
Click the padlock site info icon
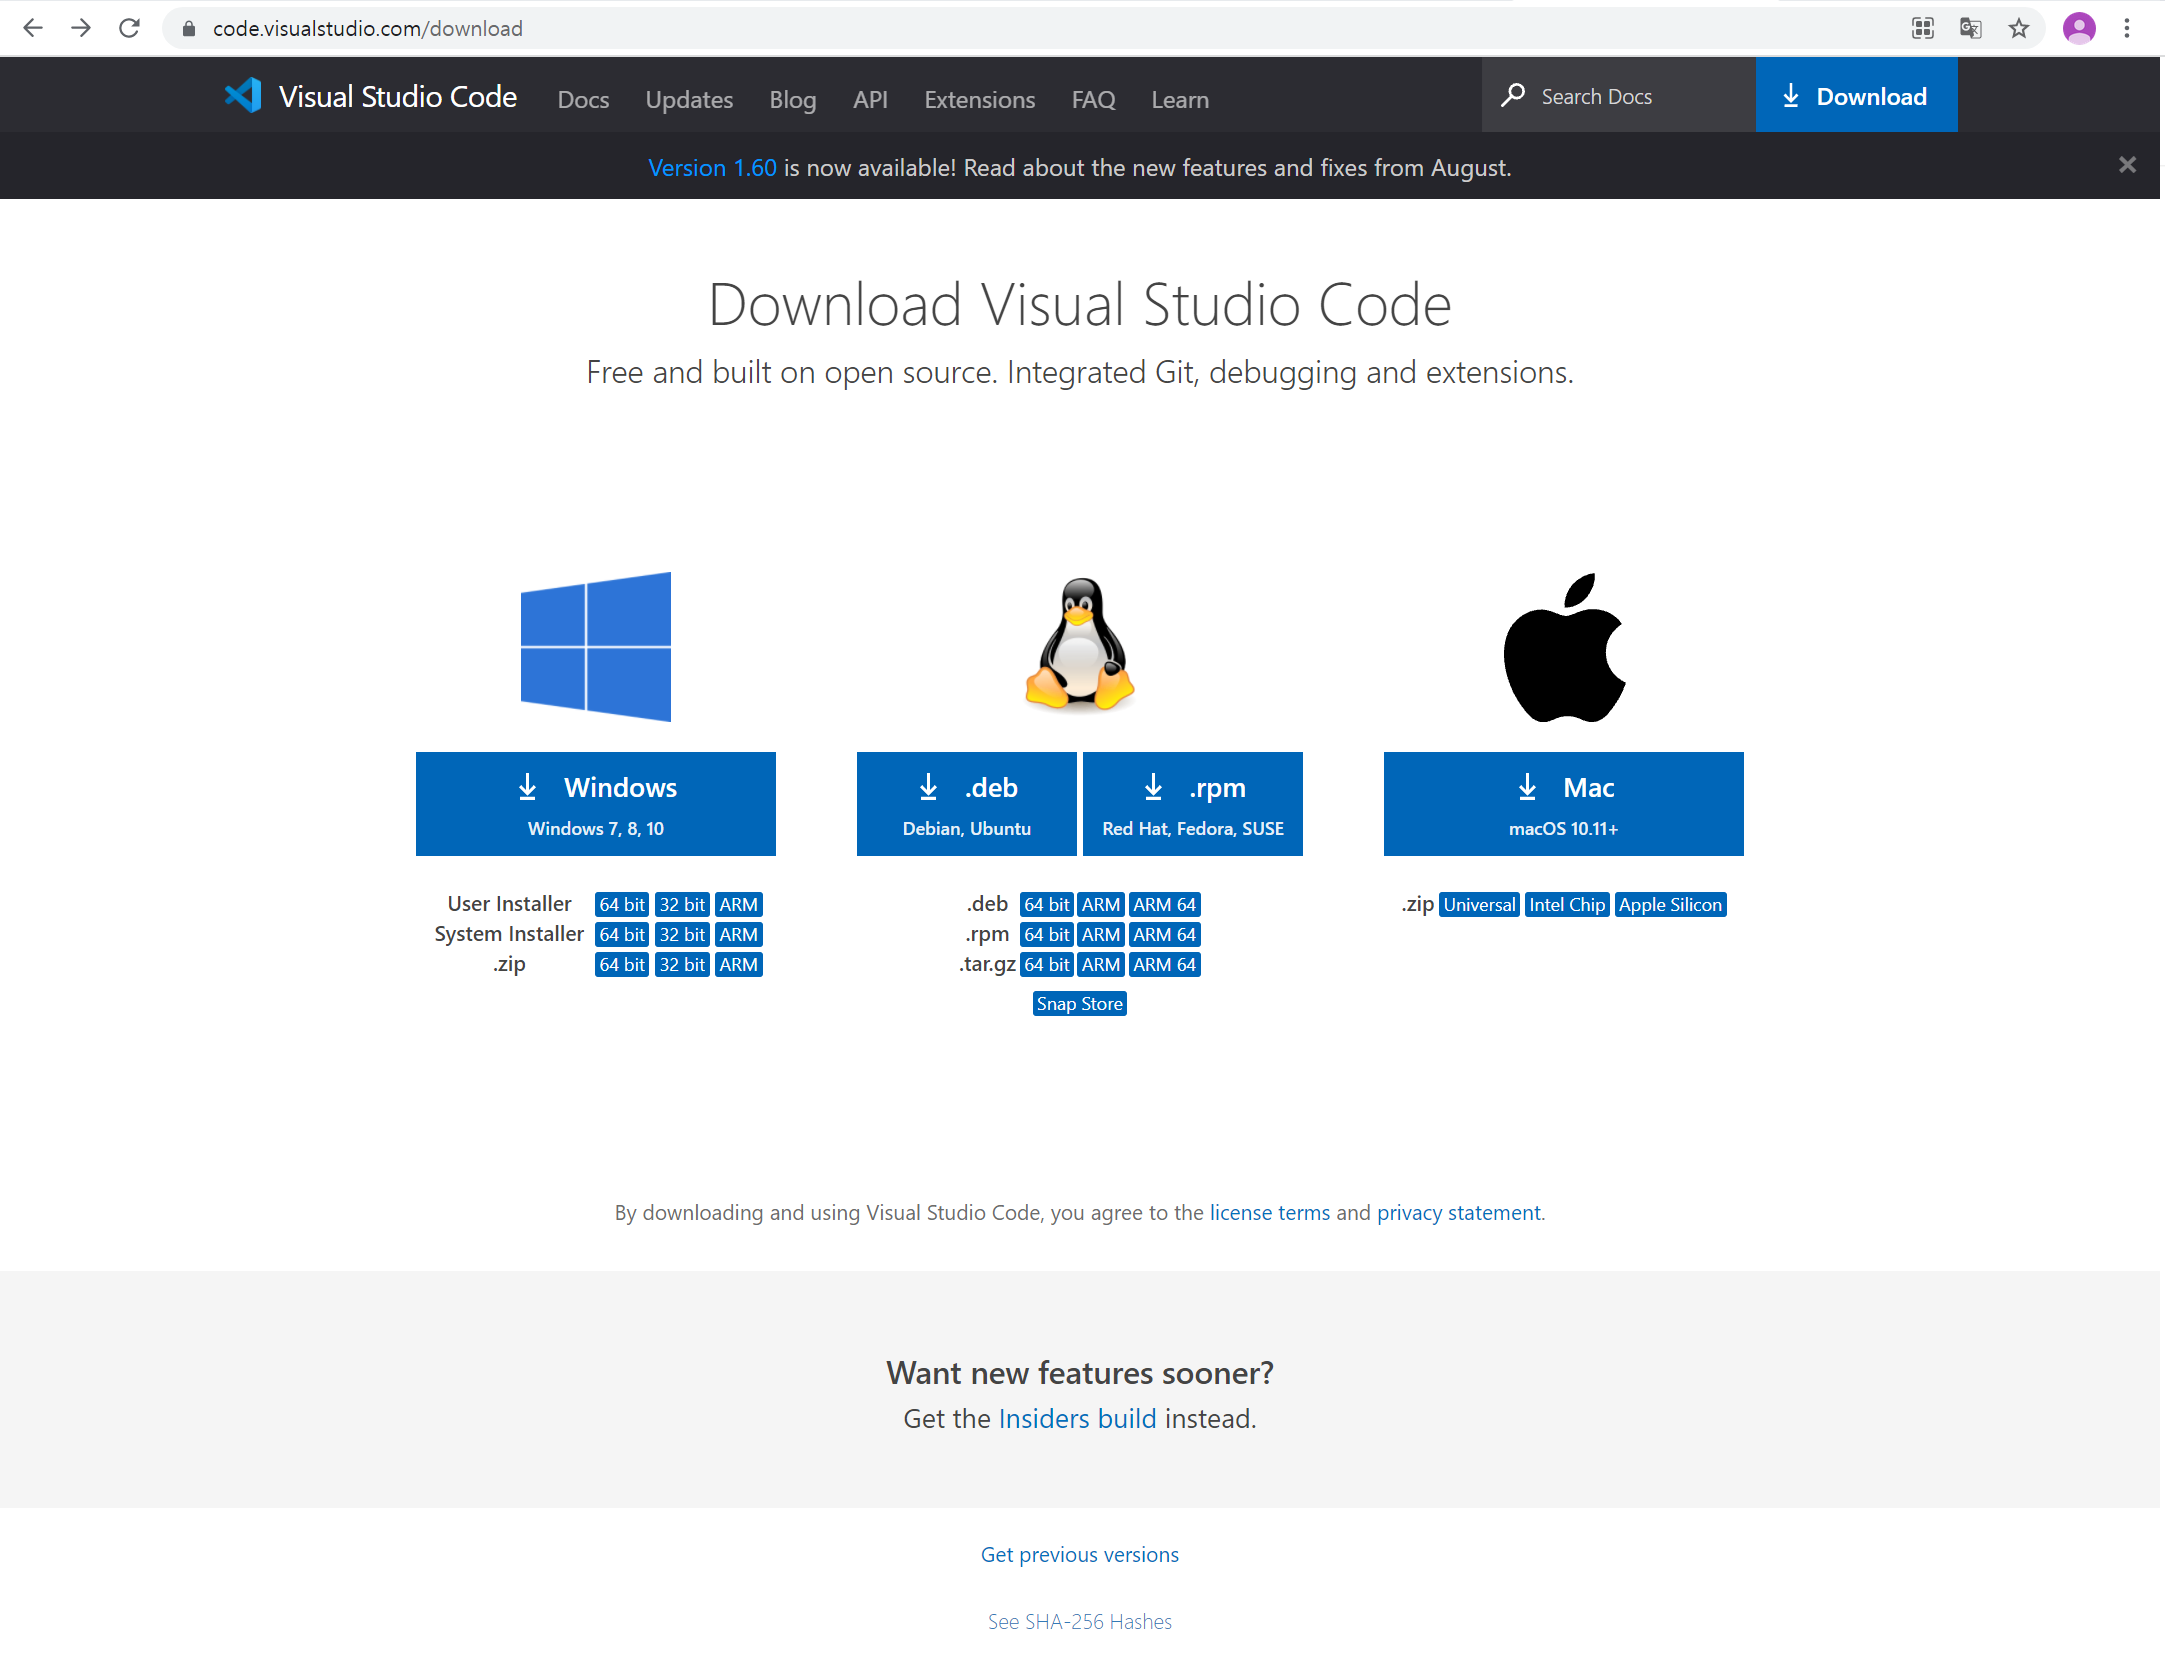coord(188,29)
